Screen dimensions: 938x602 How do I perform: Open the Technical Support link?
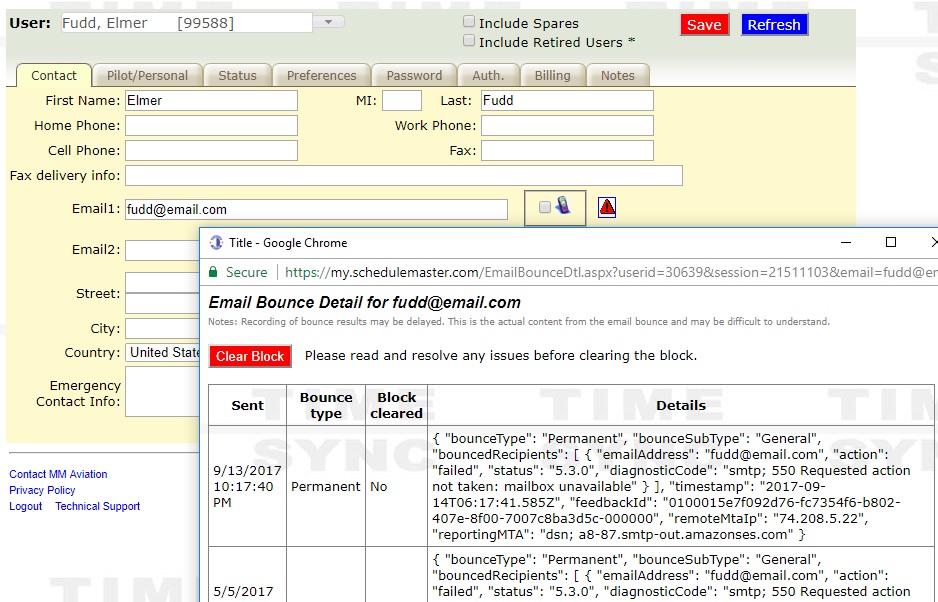pos(98,506)
